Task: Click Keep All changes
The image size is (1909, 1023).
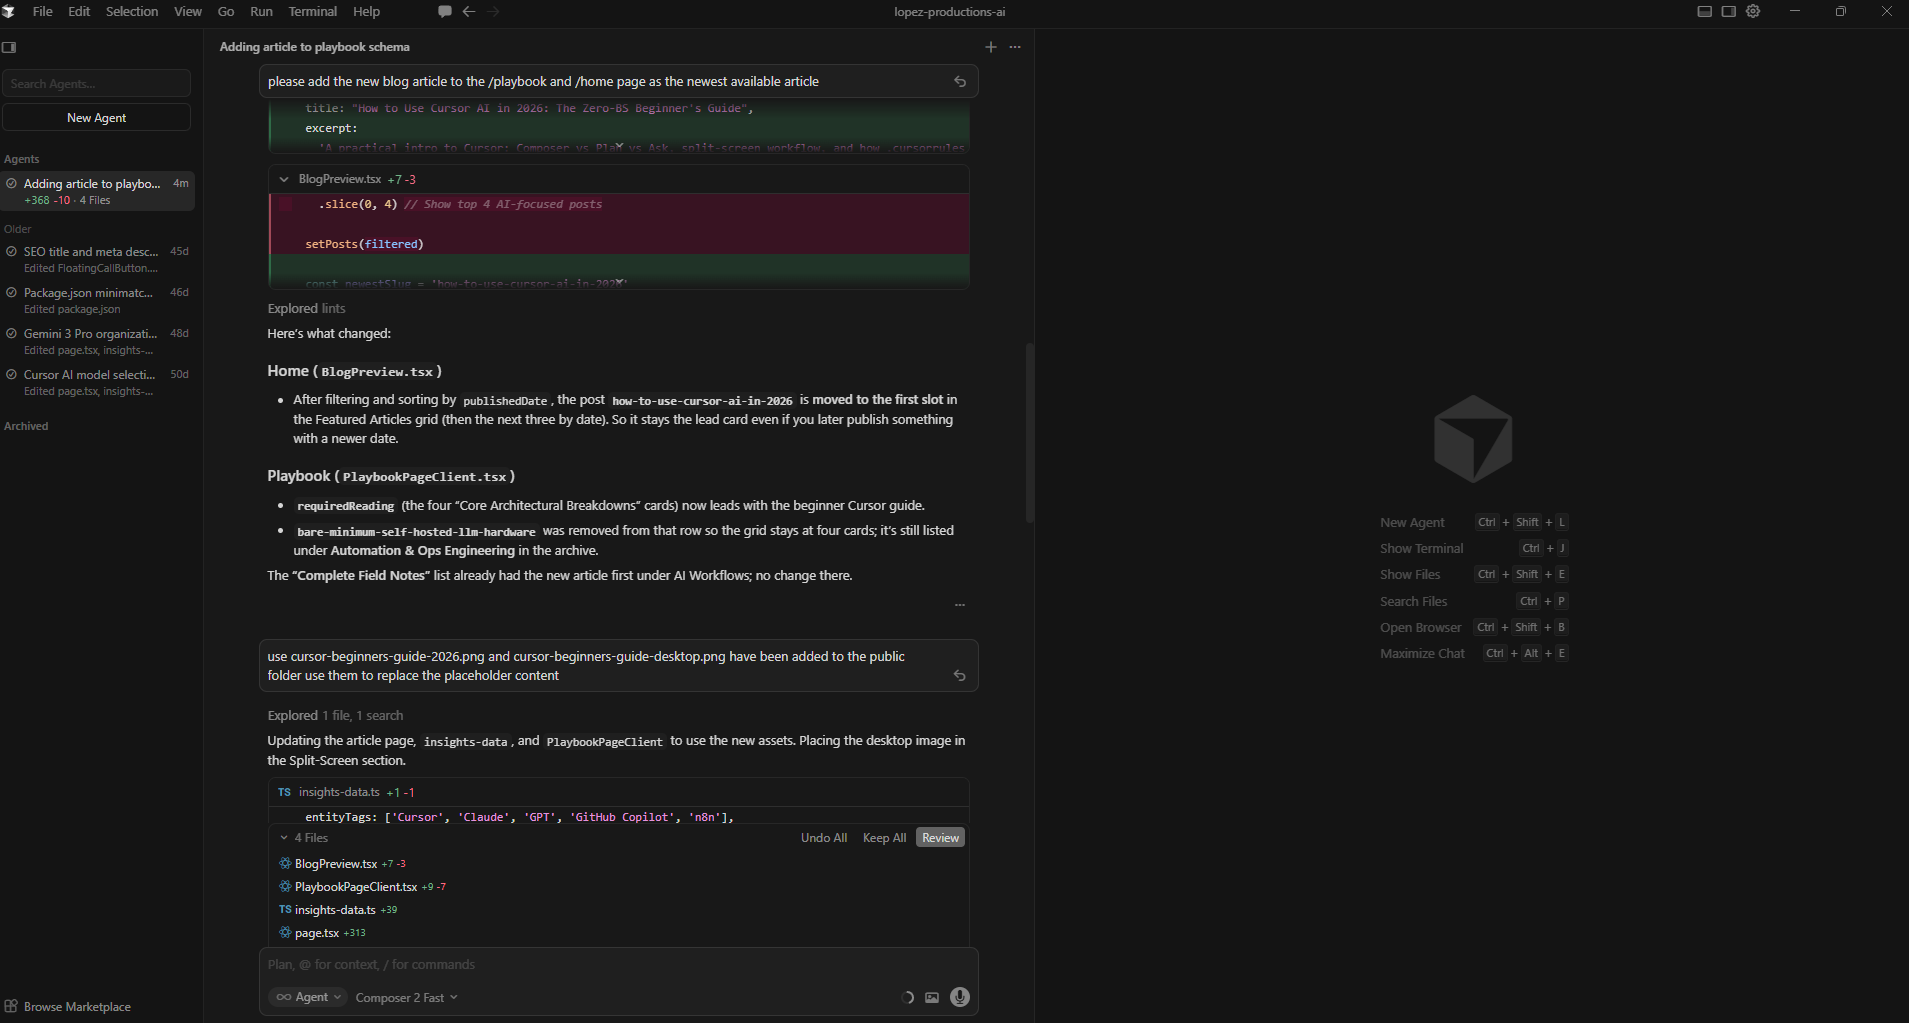Action: 884,838
